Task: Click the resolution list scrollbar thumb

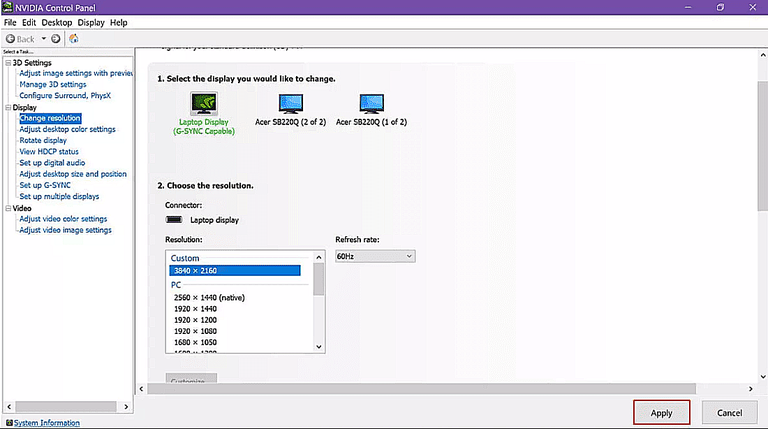Action: (319, 279)
